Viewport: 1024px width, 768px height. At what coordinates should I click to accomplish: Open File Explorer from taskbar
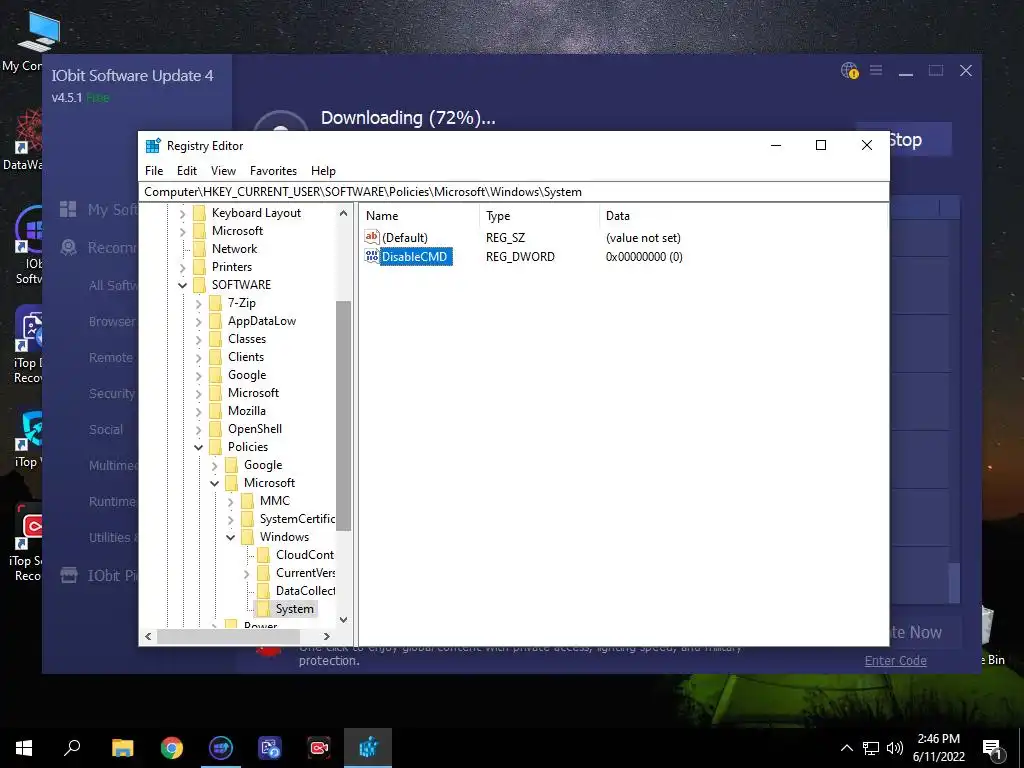pos(122,747)
